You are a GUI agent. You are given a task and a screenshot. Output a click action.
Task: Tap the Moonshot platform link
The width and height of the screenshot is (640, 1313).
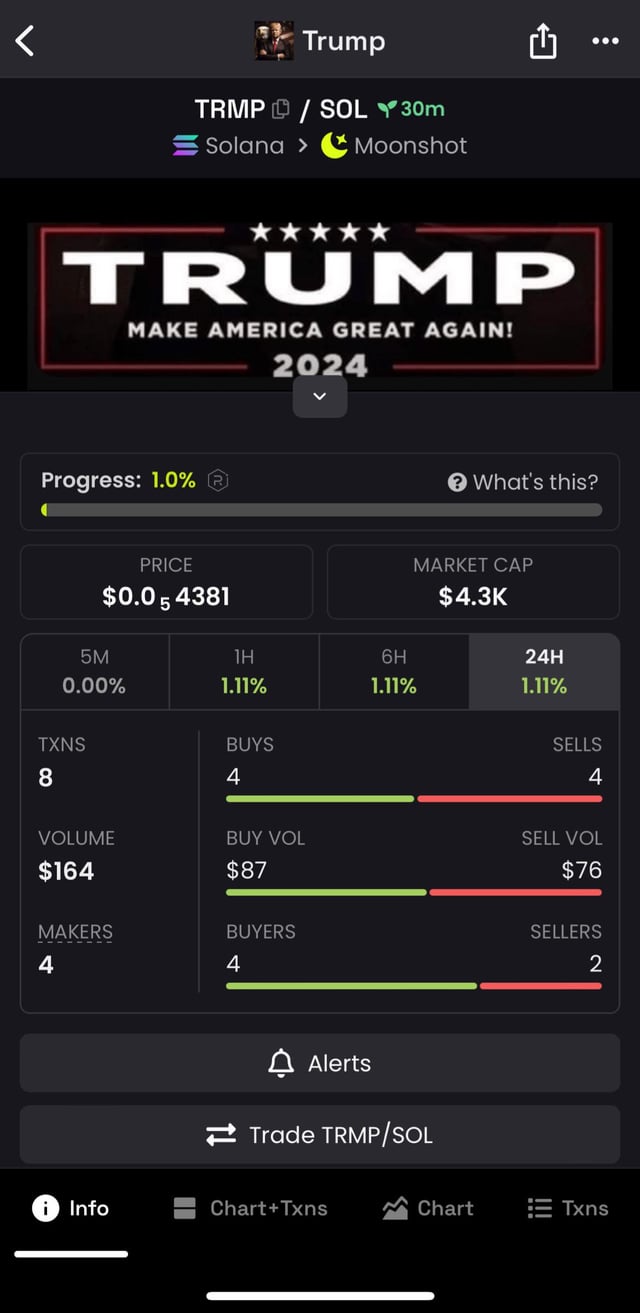[x=394, y=146]
